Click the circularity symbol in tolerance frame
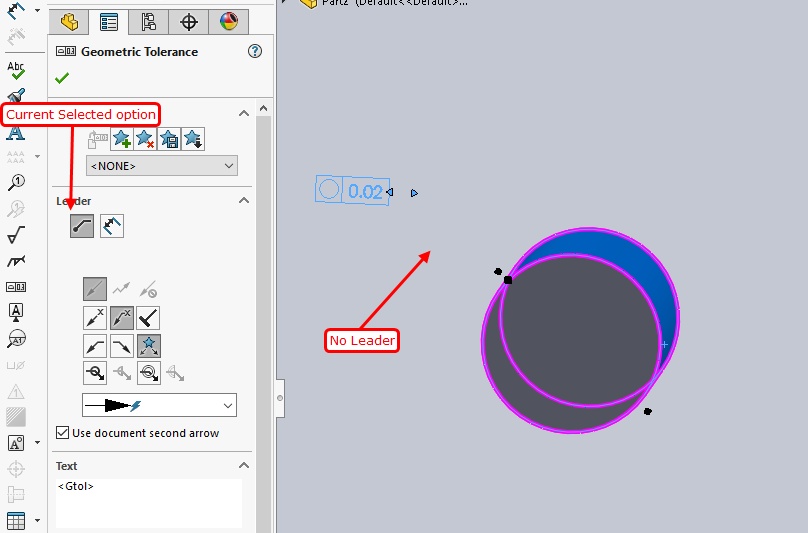The image size is (808, 533). tap(329, 189)
